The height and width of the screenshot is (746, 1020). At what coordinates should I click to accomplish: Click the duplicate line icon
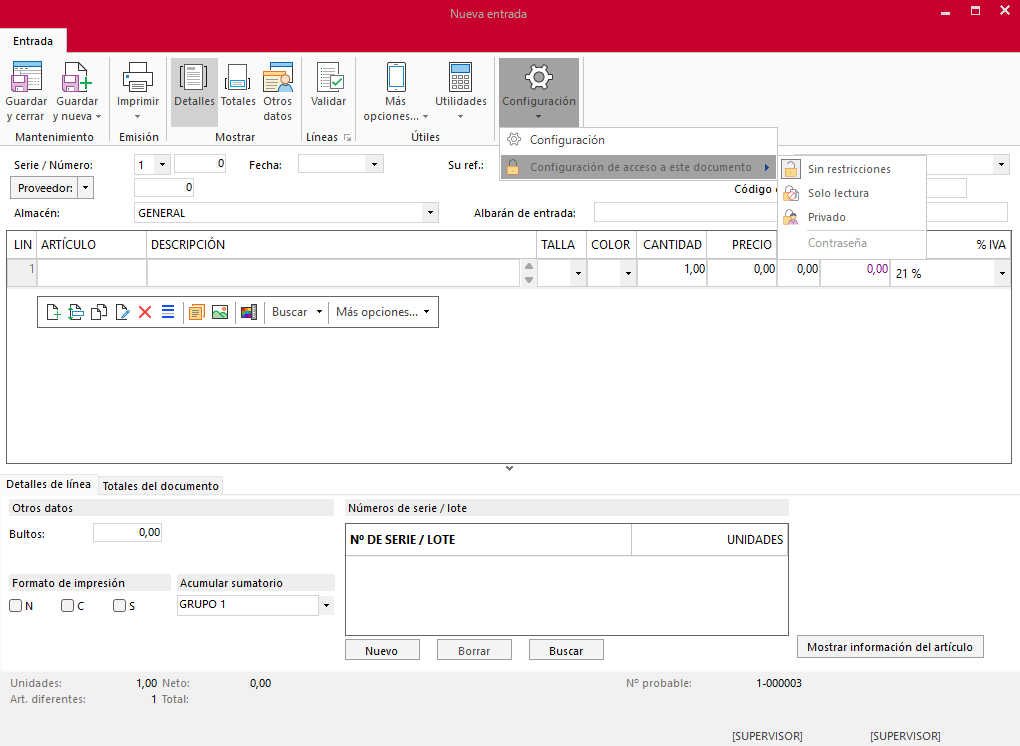coord(99,312)
